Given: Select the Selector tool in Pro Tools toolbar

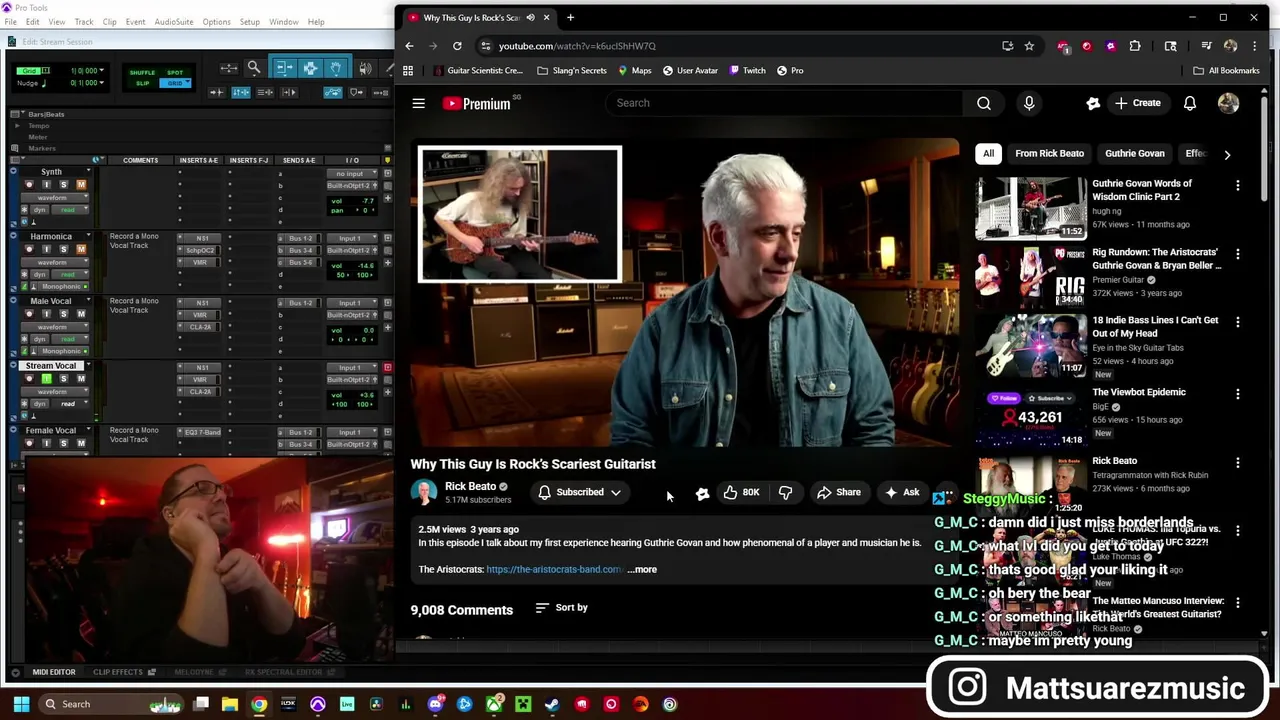Looking at the screenshot, I should [x=310, y=68].
